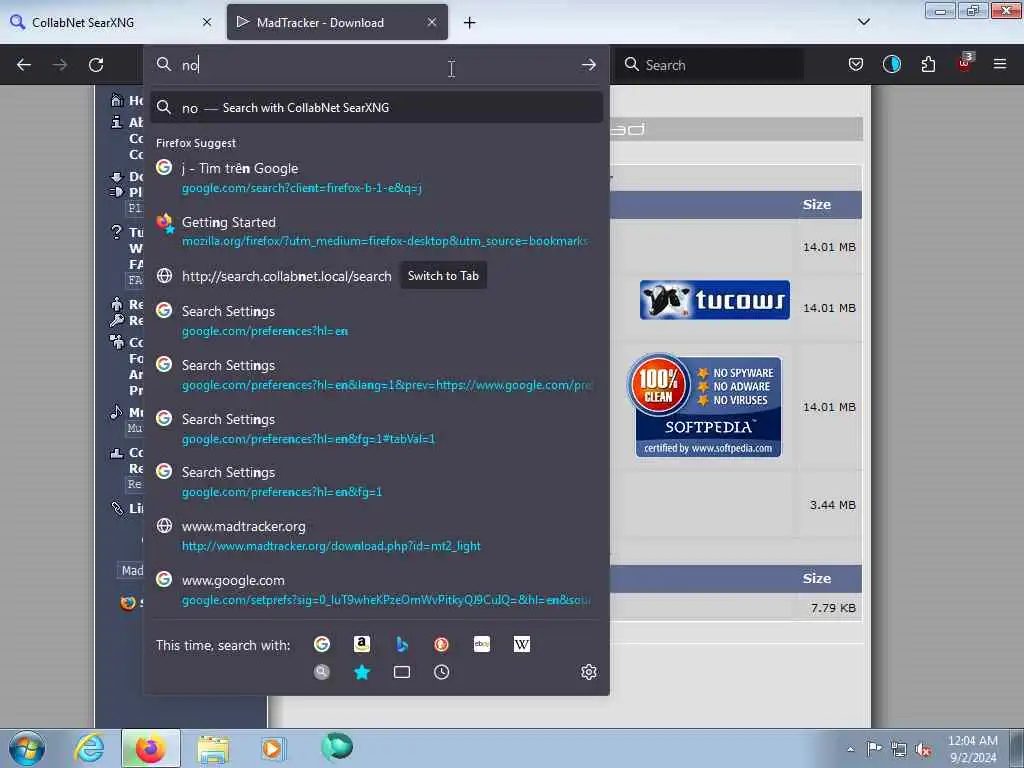Close the CollabNet SearXNG tab
The height and width of the screenshot is (768, 1024).
pyautogui.click(x=207, y=22)
